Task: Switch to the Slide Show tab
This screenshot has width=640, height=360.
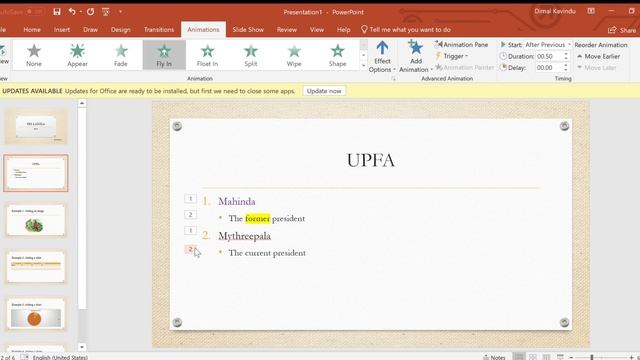Action: [248, 29]
